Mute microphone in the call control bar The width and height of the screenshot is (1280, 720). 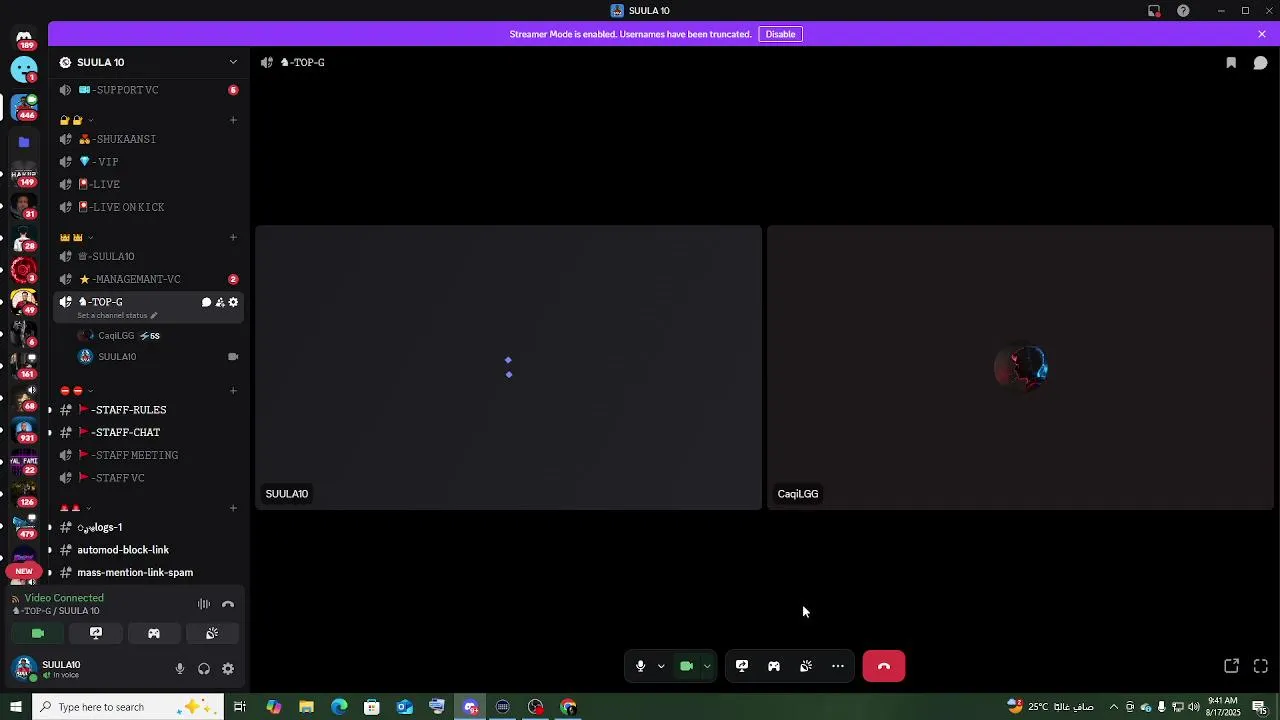click(641, 666)
